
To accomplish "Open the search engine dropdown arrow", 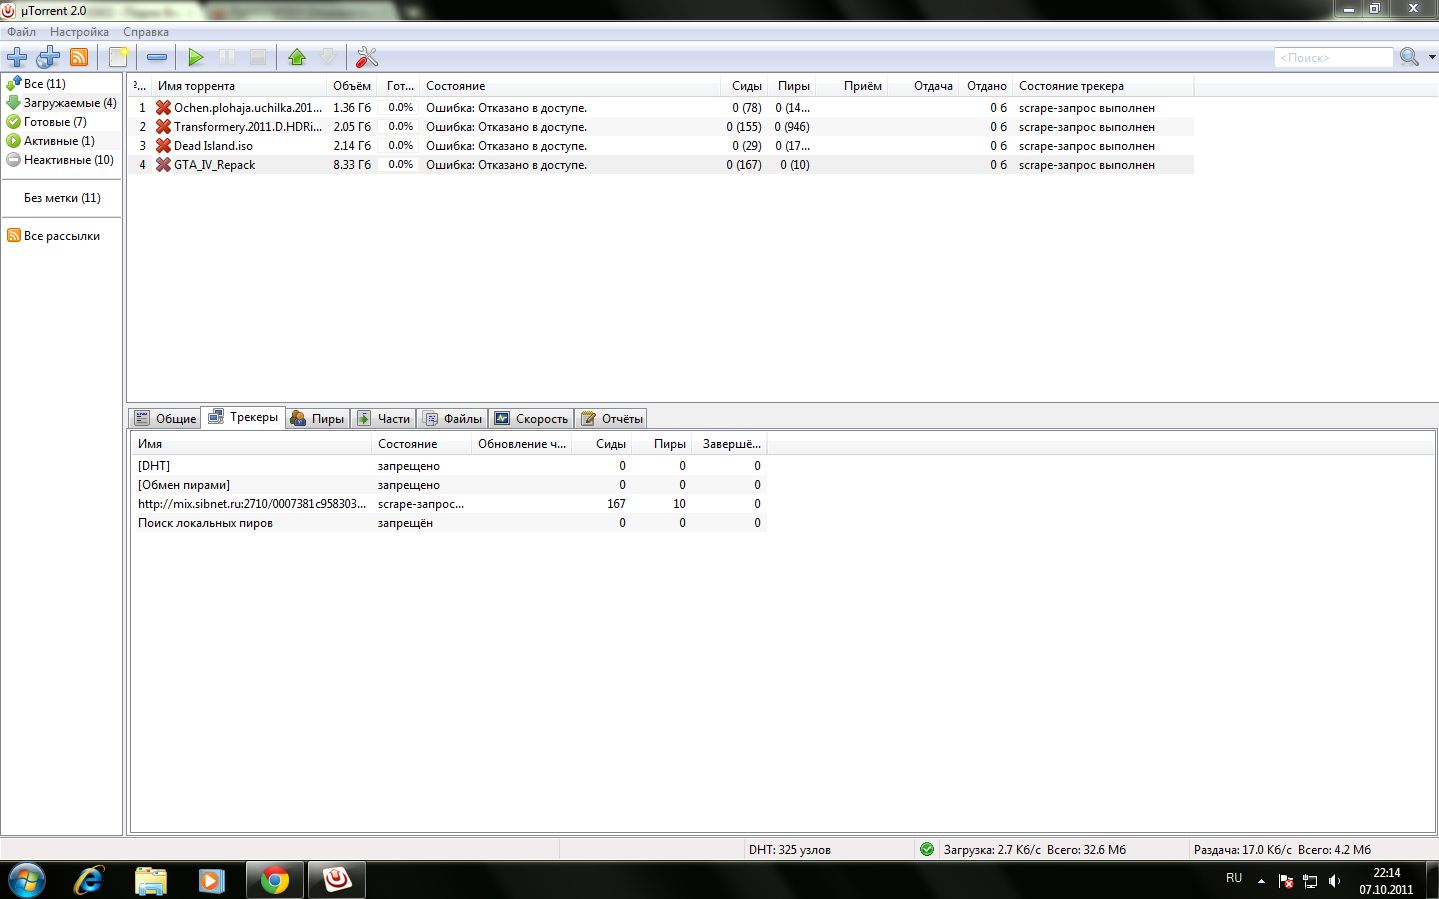I will point(1431,57).
